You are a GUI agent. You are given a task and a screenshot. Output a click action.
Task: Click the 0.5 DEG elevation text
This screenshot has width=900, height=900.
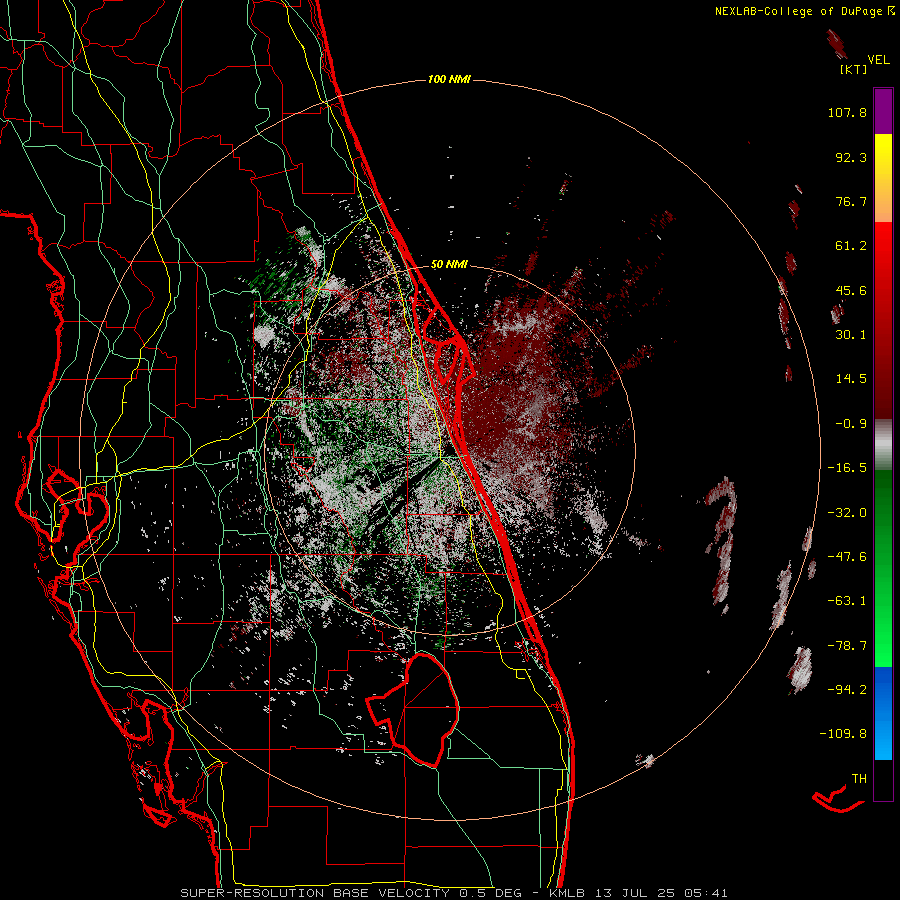pyautogui.click(x=490, y=893)
